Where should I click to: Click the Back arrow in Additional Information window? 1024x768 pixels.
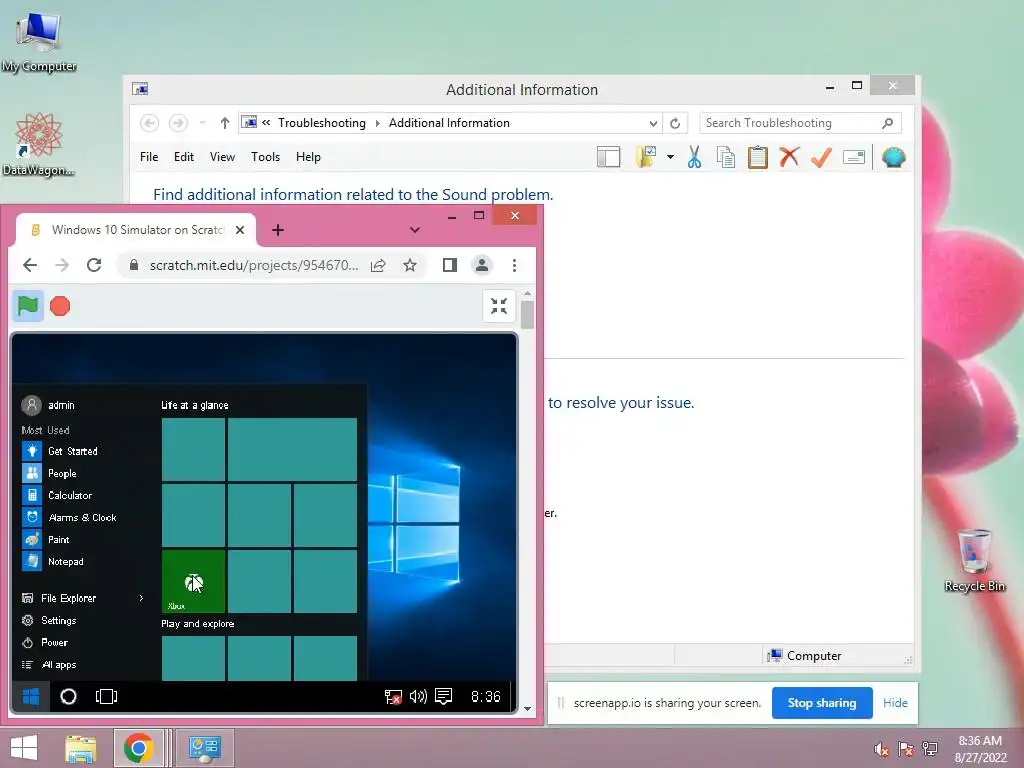click(x=150, y=123)
